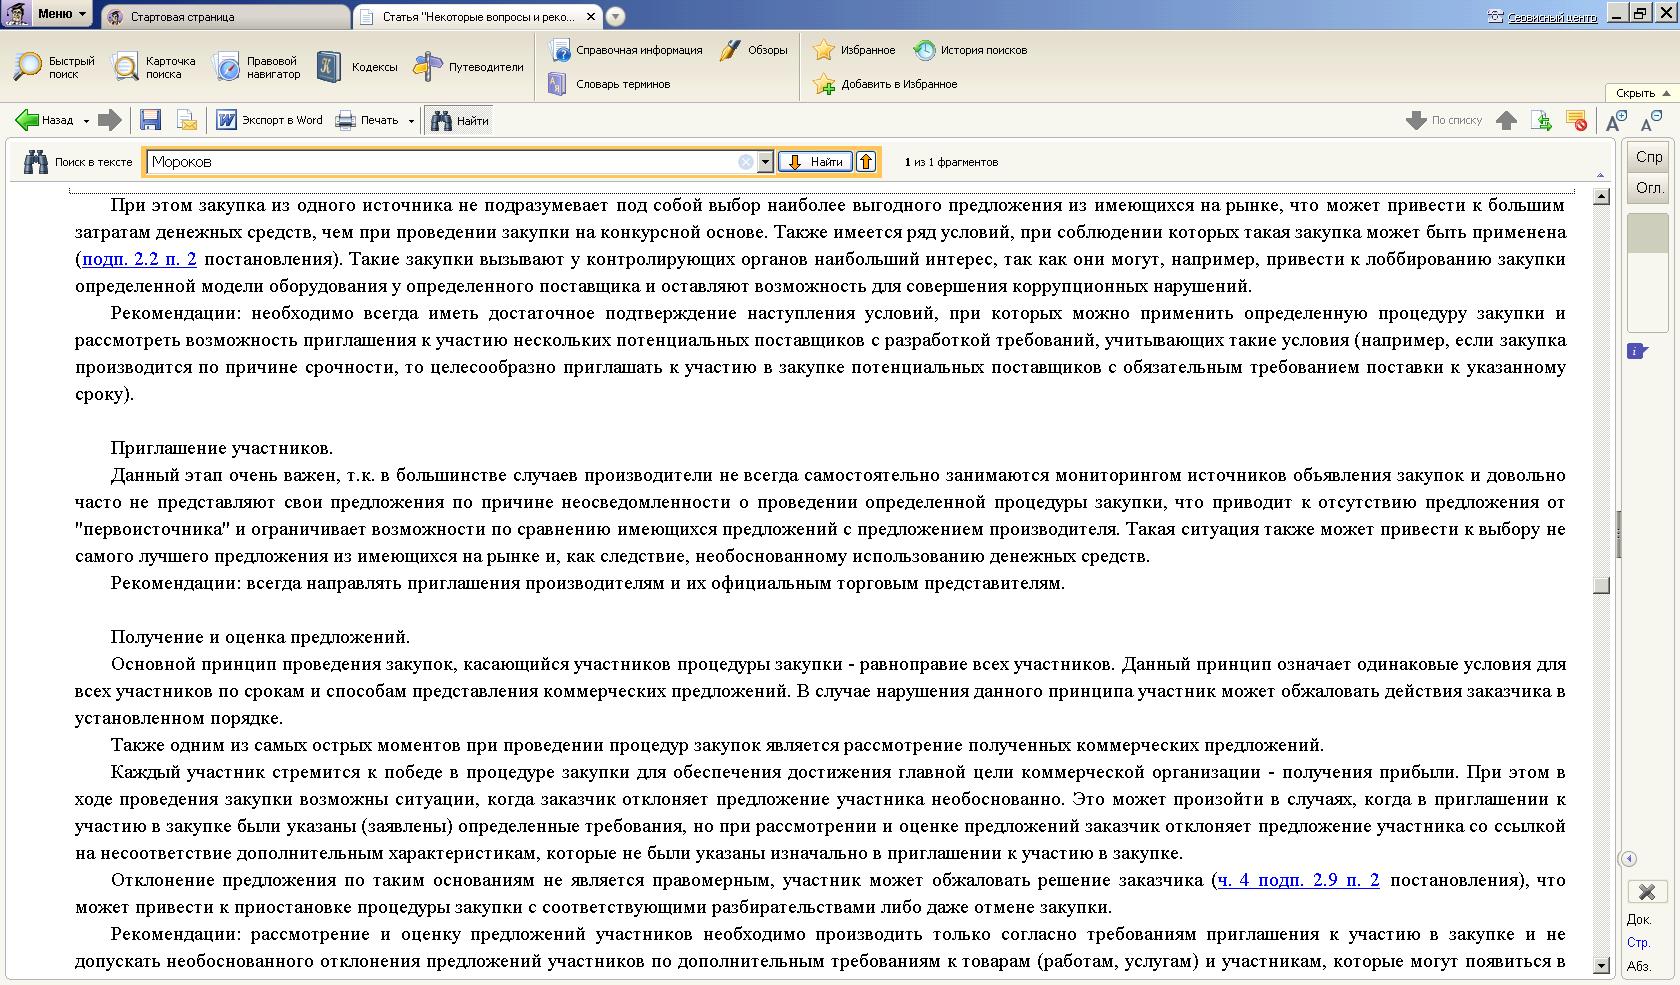This screenshot has width=1680, height=985.
Task: Click Экспорт в Word button
Action: [x=269, y=121]
